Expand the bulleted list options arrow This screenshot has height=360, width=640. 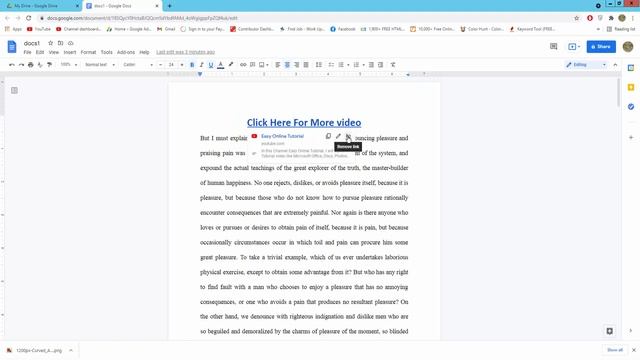coord(348,65)
